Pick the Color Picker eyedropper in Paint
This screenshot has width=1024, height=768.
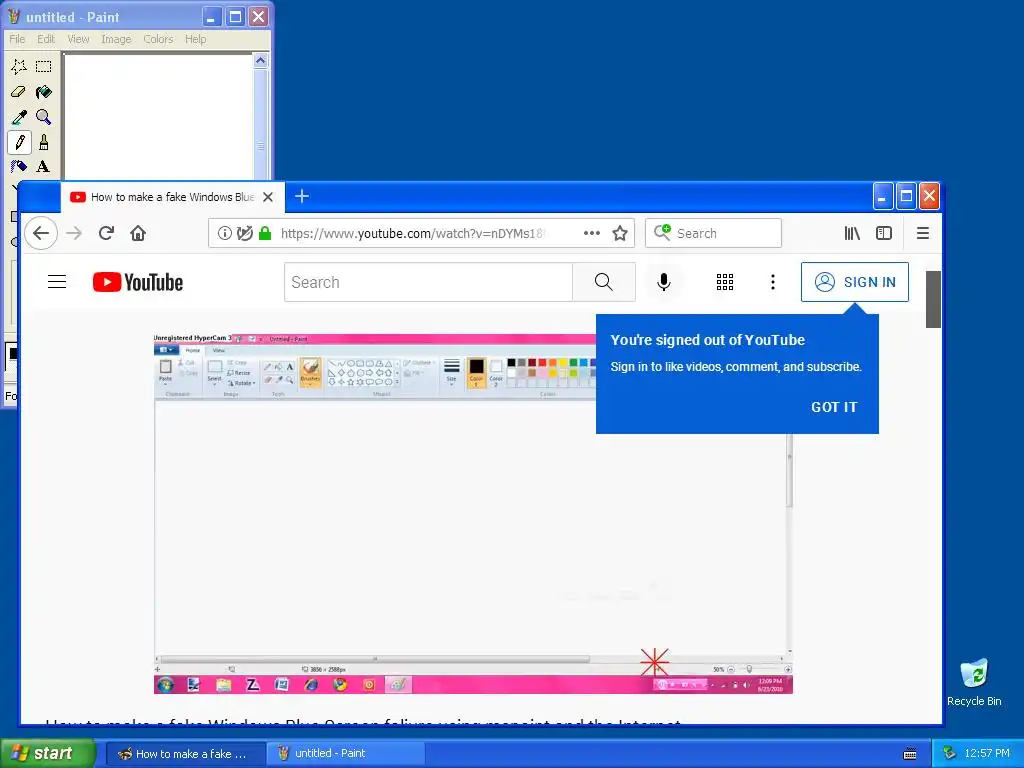point(19,117)
